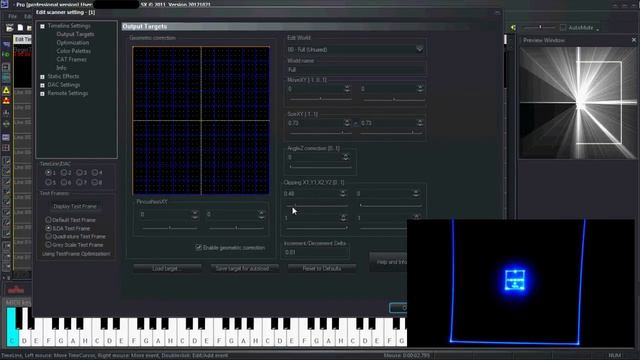Select Optimization in settings tree

coord(73,42)
